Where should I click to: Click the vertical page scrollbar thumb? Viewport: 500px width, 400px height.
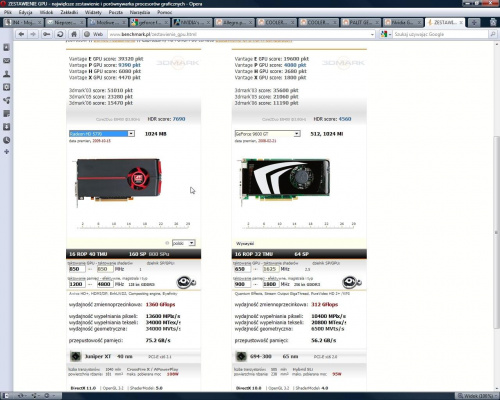[496, 232]
